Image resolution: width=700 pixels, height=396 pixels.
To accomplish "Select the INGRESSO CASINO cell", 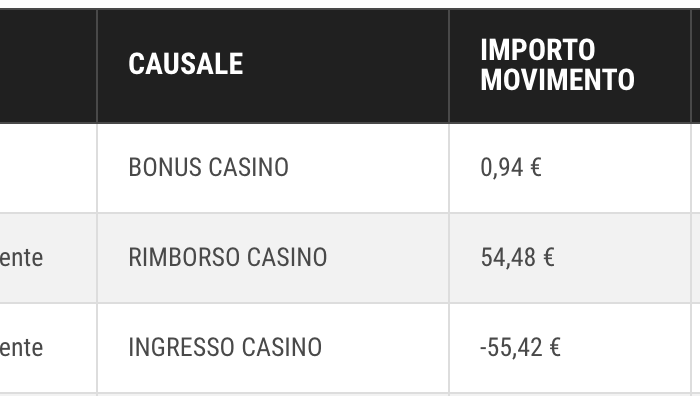I will [273, 348].
